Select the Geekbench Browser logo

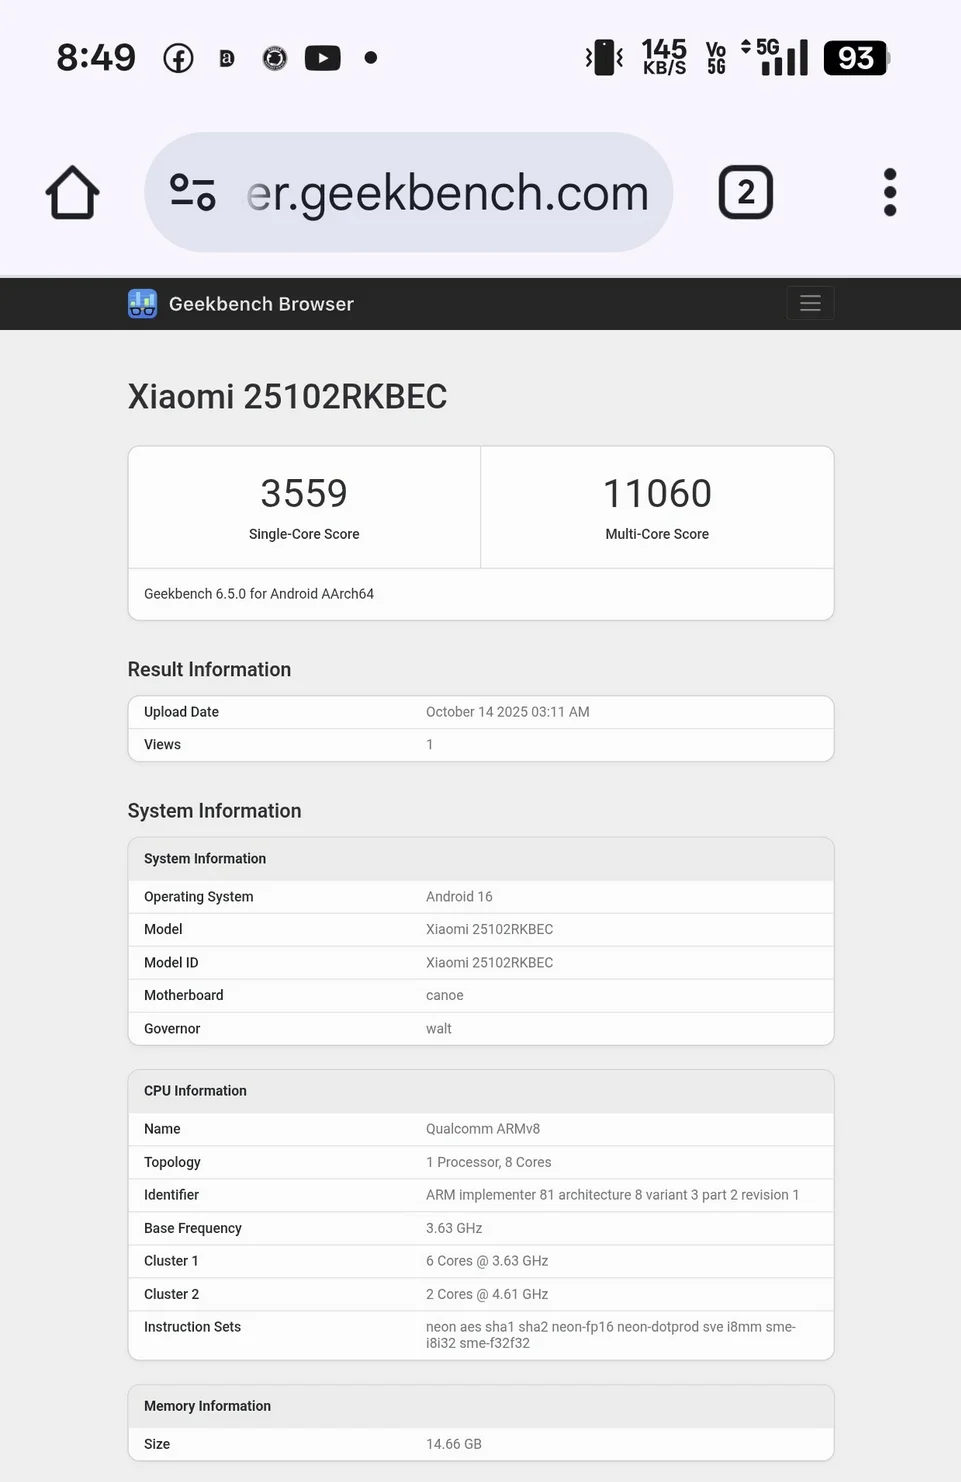pyautogui.click(x=141, y=303)
